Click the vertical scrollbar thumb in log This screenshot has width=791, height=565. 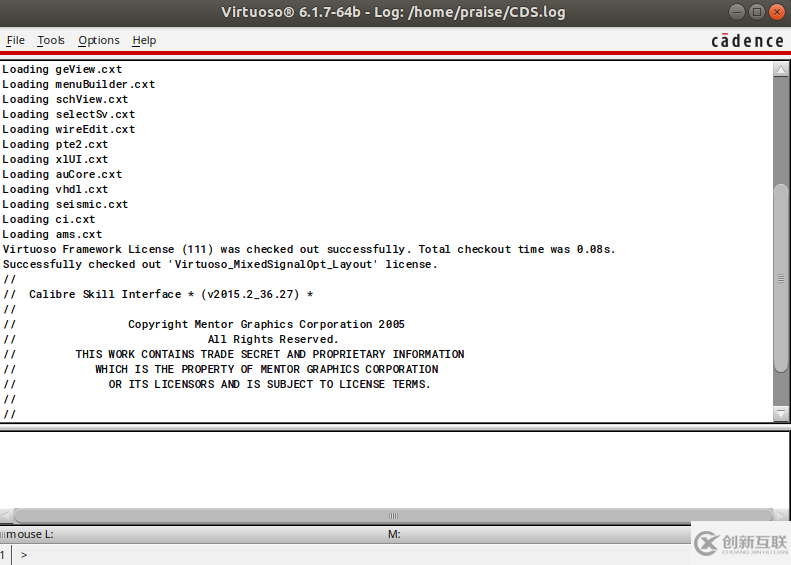click(780, 278)
